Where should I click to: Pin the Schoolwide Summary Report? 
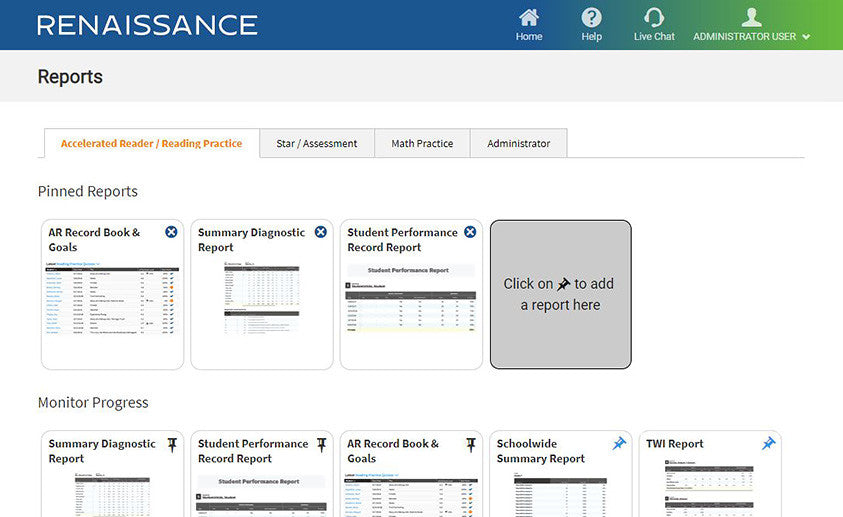(619, 443)
